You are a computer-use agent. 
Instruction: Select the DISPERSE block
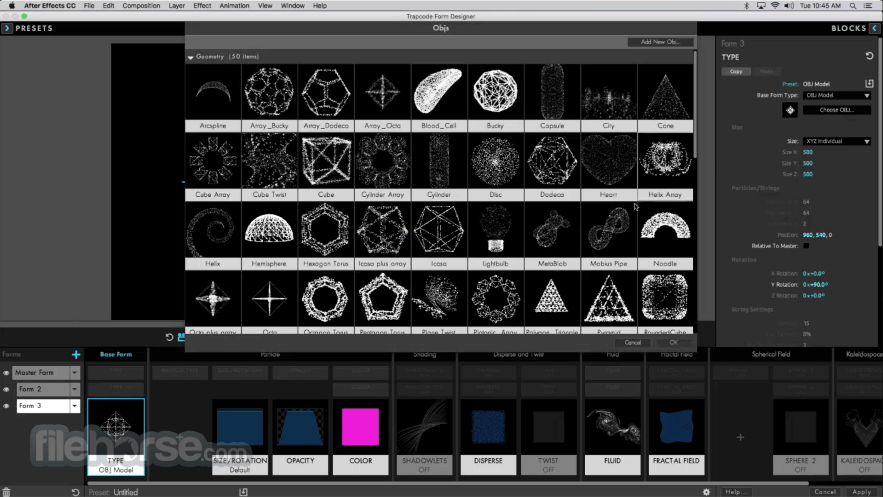point(488,437)
